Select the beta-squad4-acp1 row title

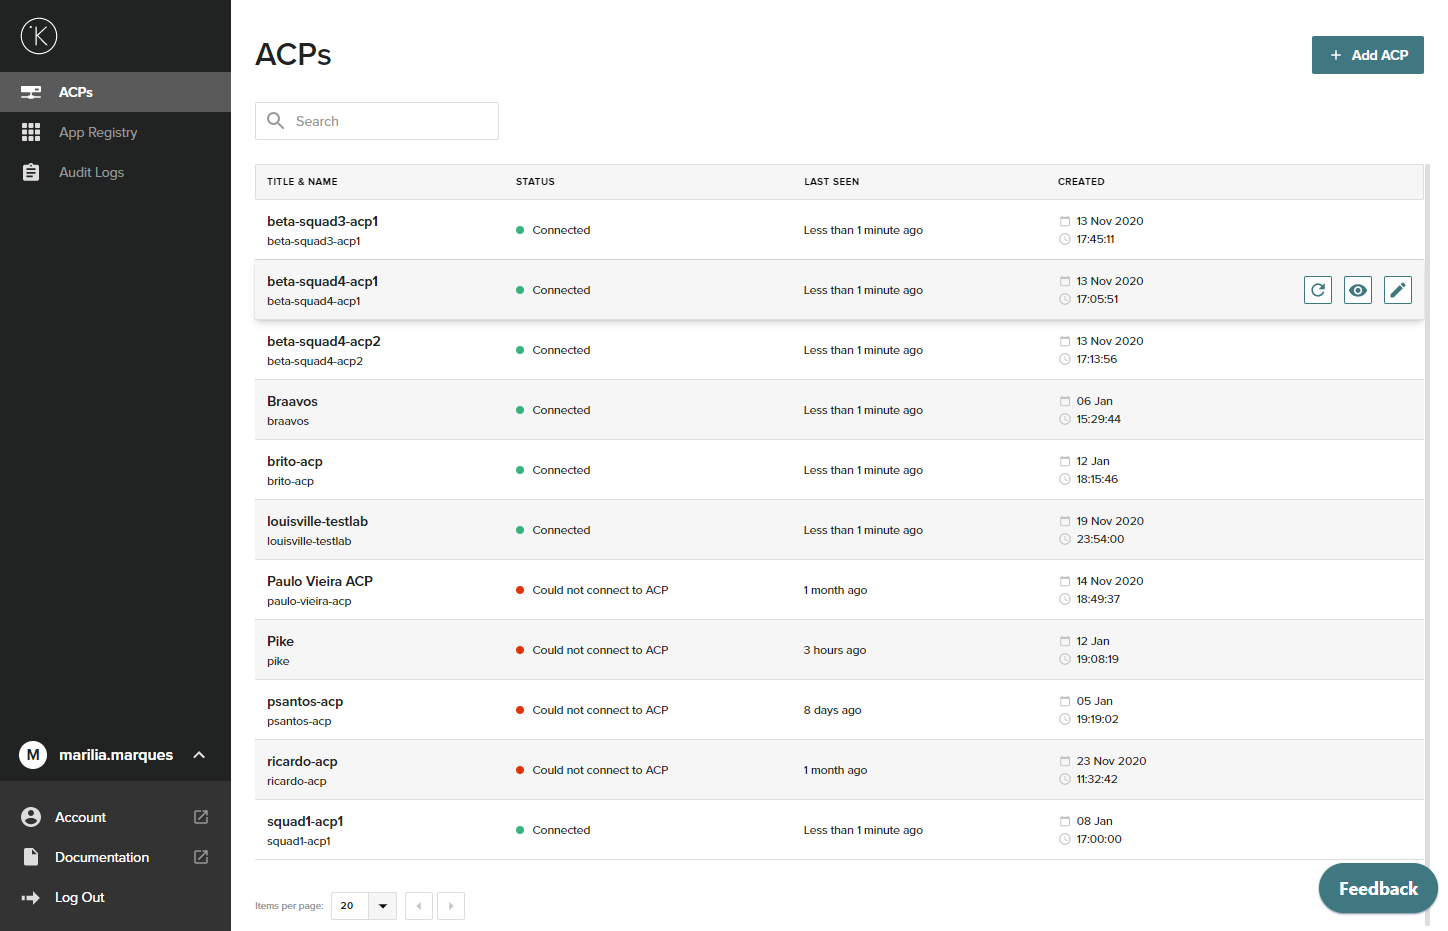click(x=322, y=281)
